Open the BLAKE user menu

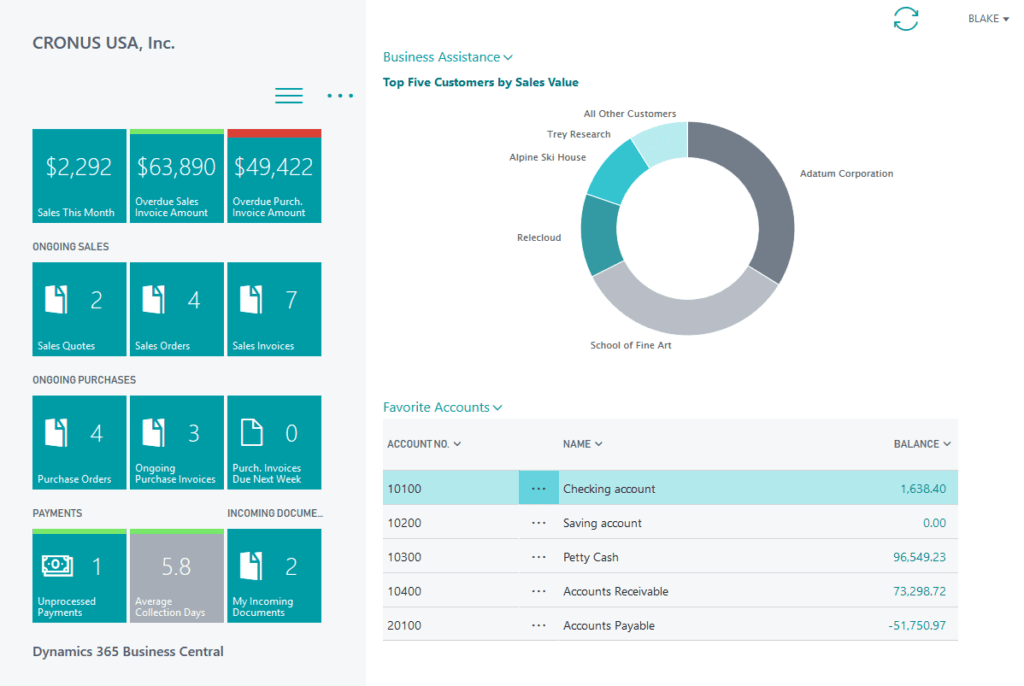(x=988, y=19)
